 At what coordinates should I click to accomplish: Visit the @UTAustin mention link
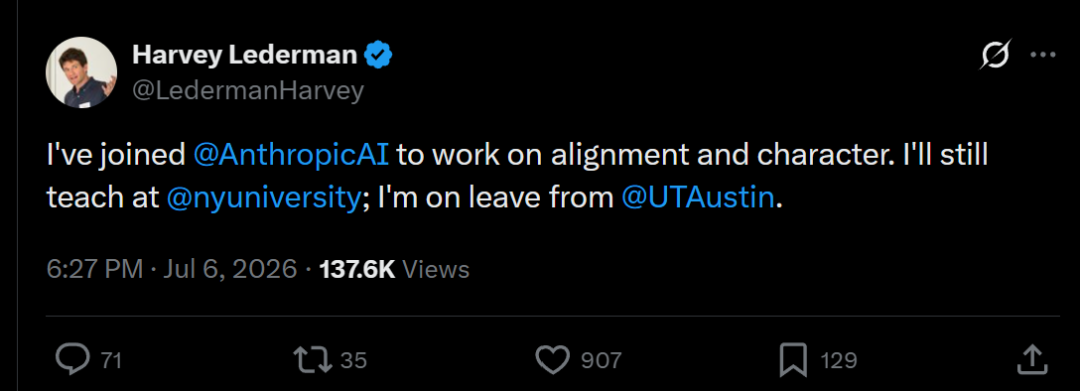point(698,199)
